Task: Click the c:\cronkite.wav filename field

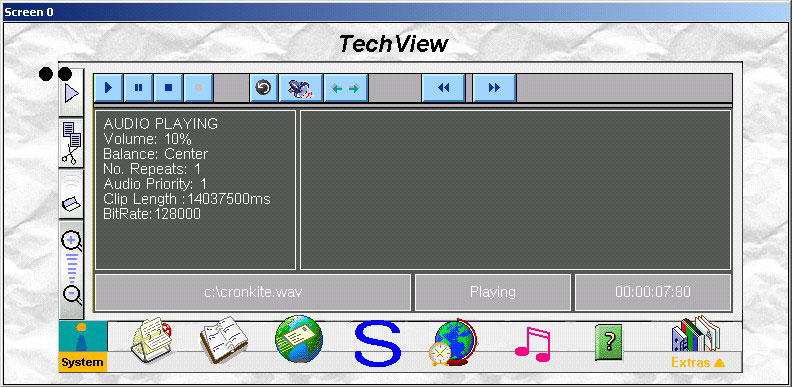Action: pos(253,293)
